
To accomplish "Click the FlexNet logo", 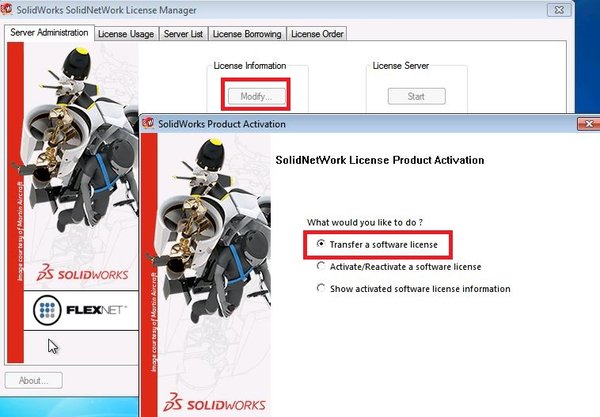I will (78, 311).
